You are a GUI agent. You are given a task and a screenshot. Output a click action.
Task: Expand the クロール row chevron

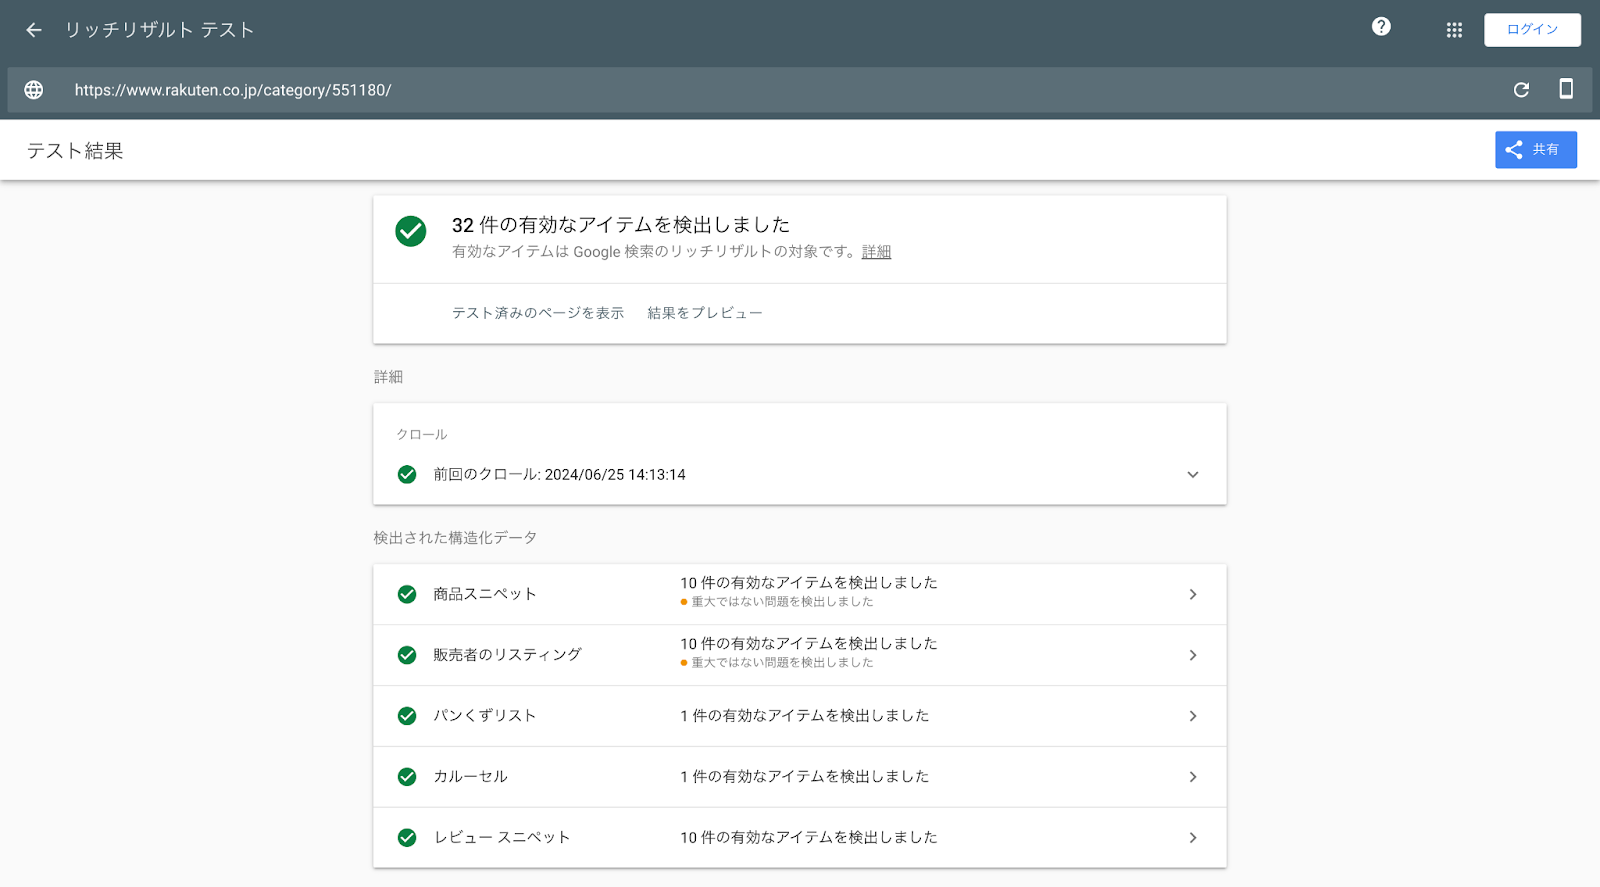[1193, 475]
